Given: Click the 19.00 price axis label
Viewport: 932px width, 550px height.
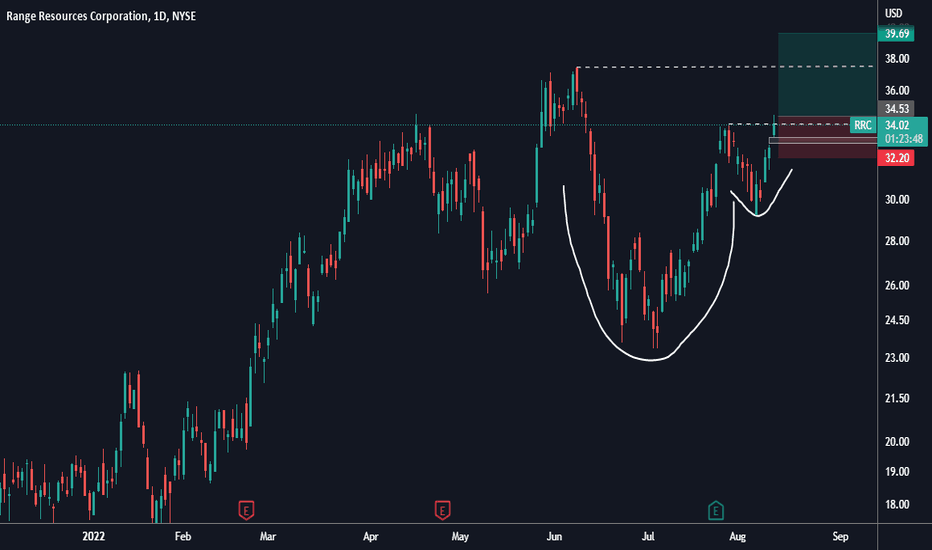Looking at the screenshot, I should tap(897, 472).
